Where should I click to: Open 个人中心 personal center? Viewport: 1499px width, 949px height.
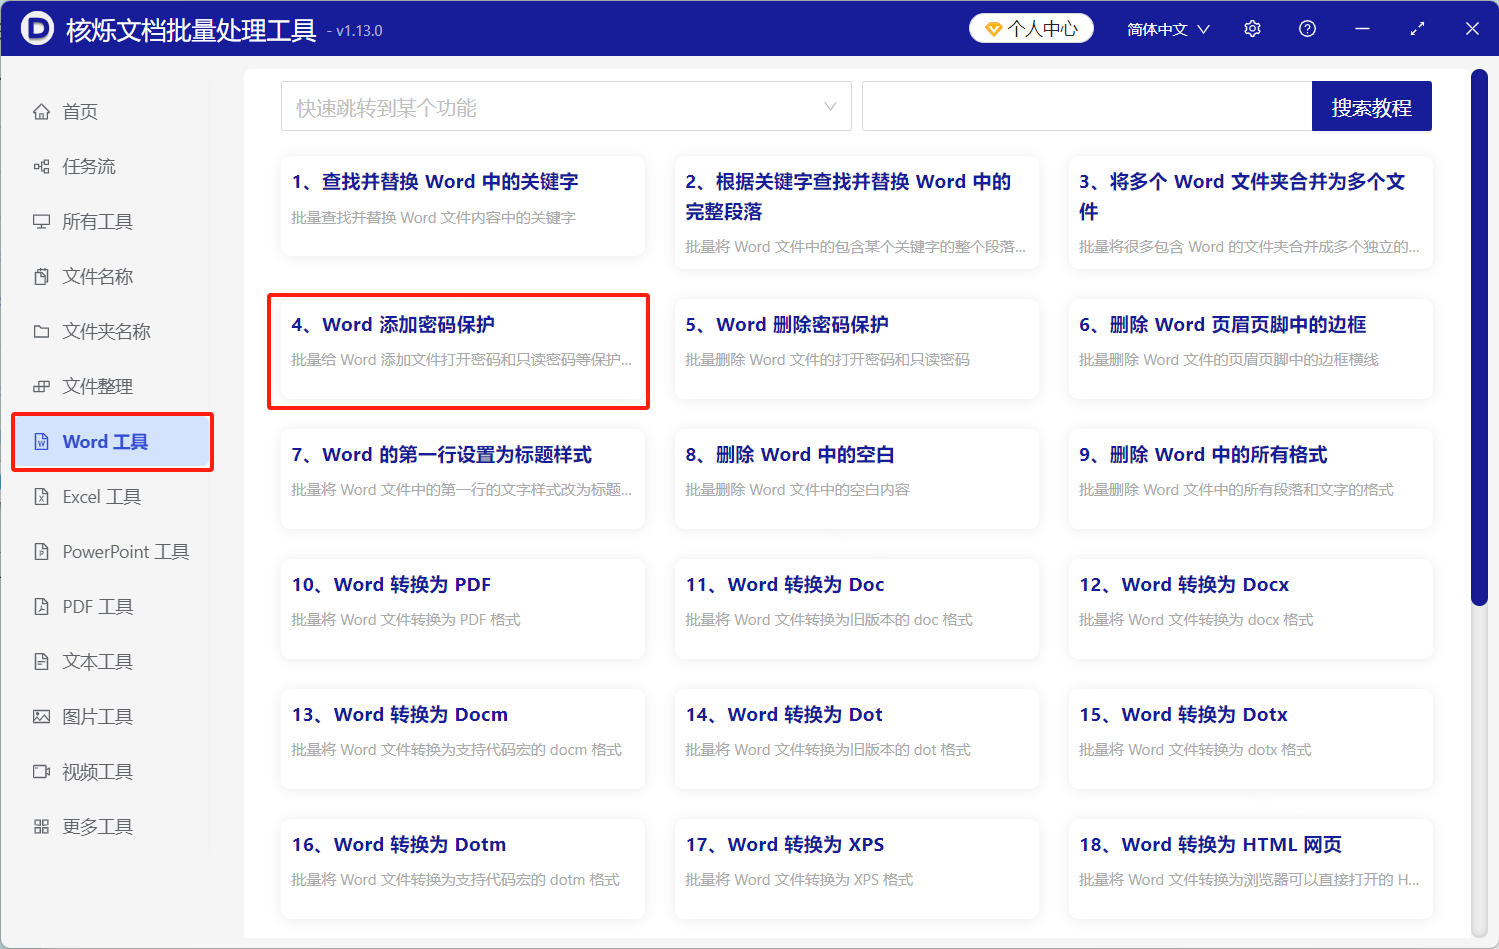(1031, 28)
